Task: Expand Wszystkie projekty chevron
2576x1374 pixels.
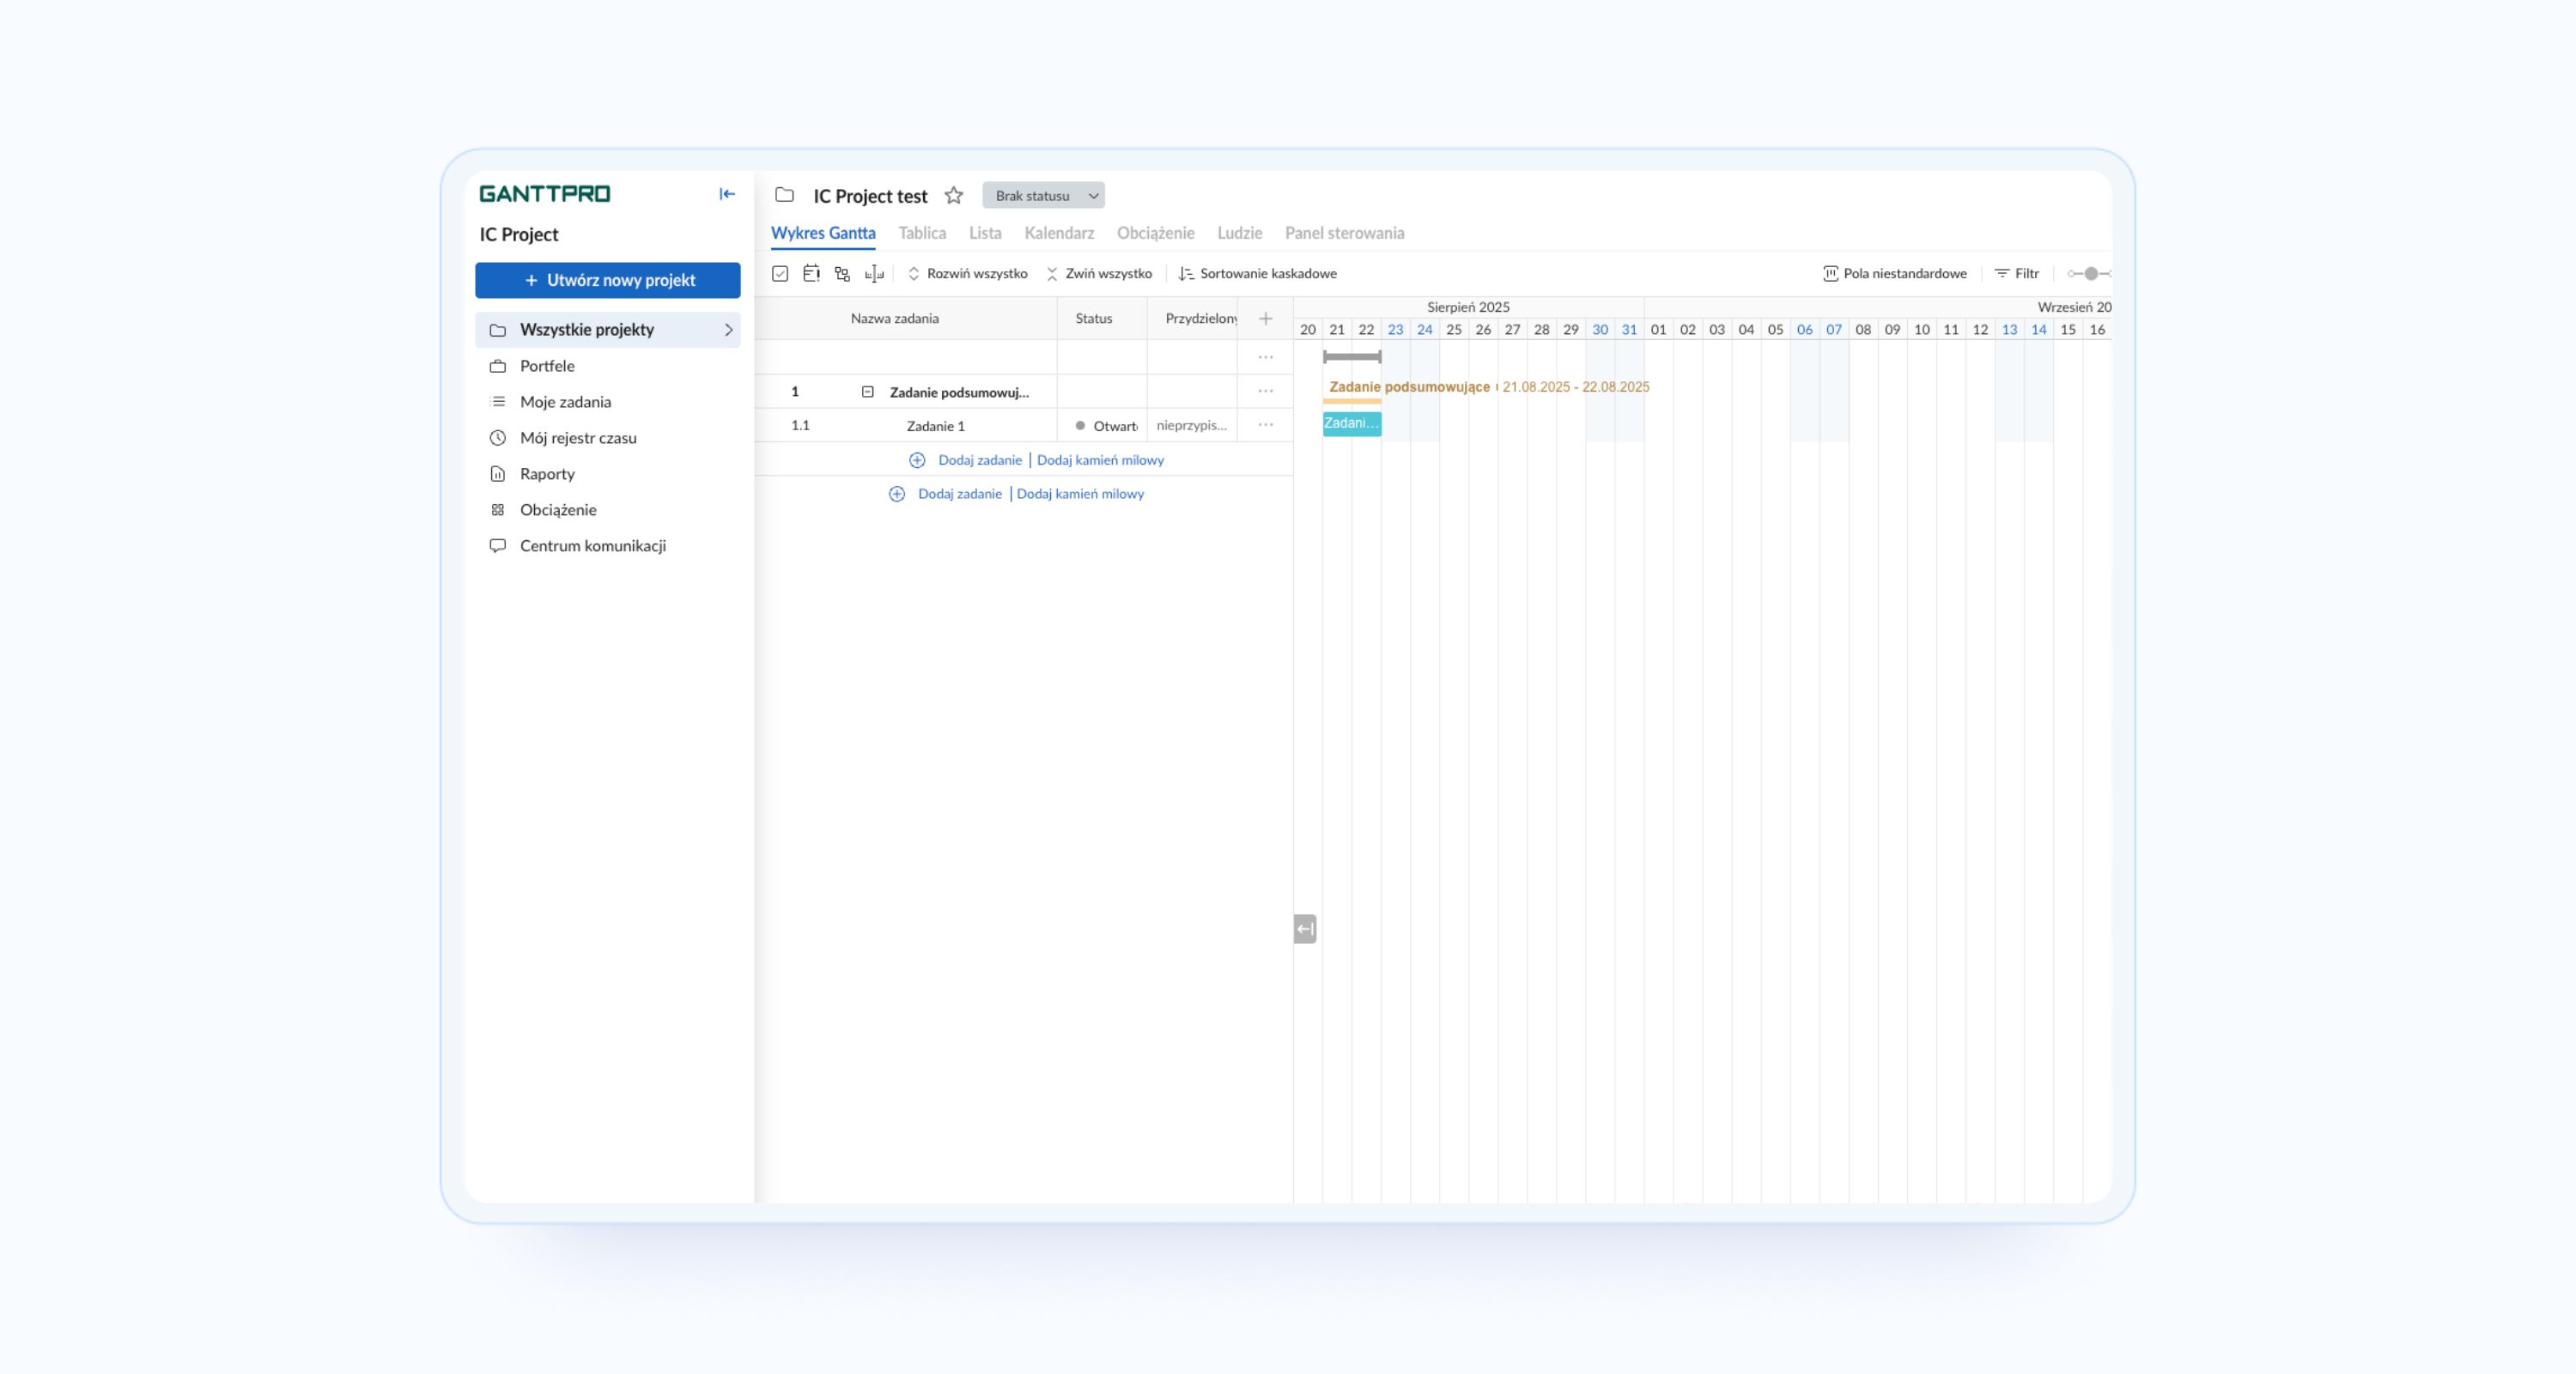Action: (x=728, y=330)
